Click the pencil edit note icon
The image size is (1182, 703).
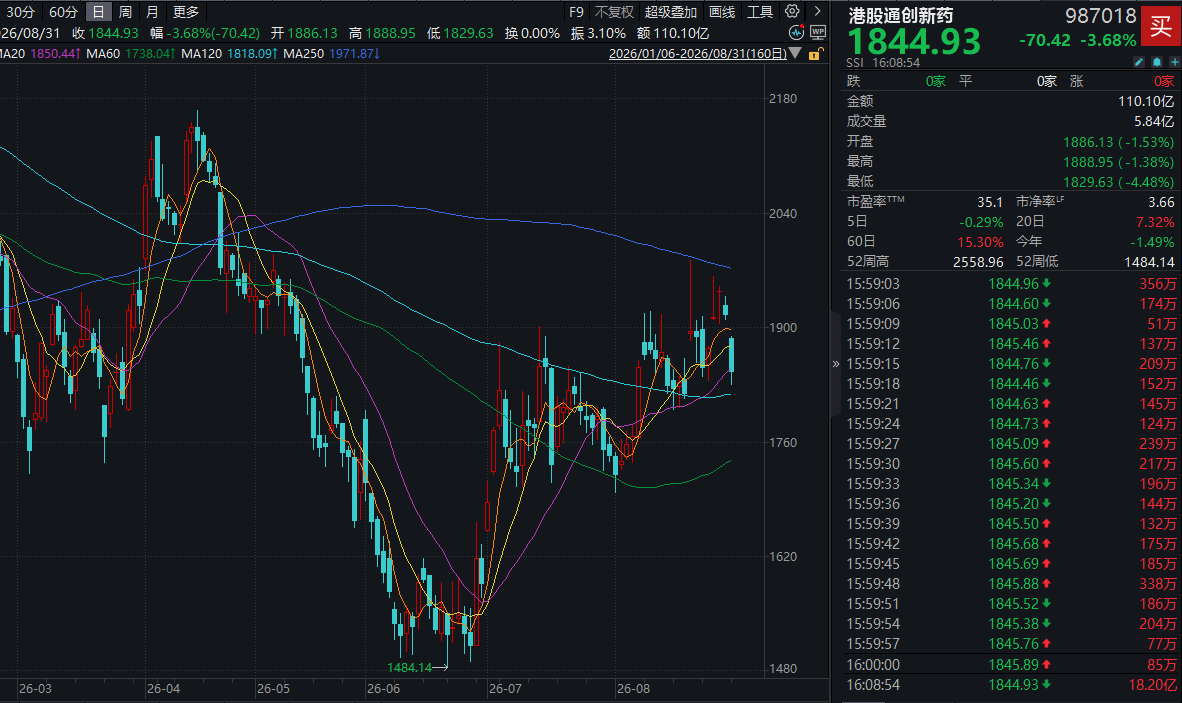pyautogui.click(x=1139, y=62)
